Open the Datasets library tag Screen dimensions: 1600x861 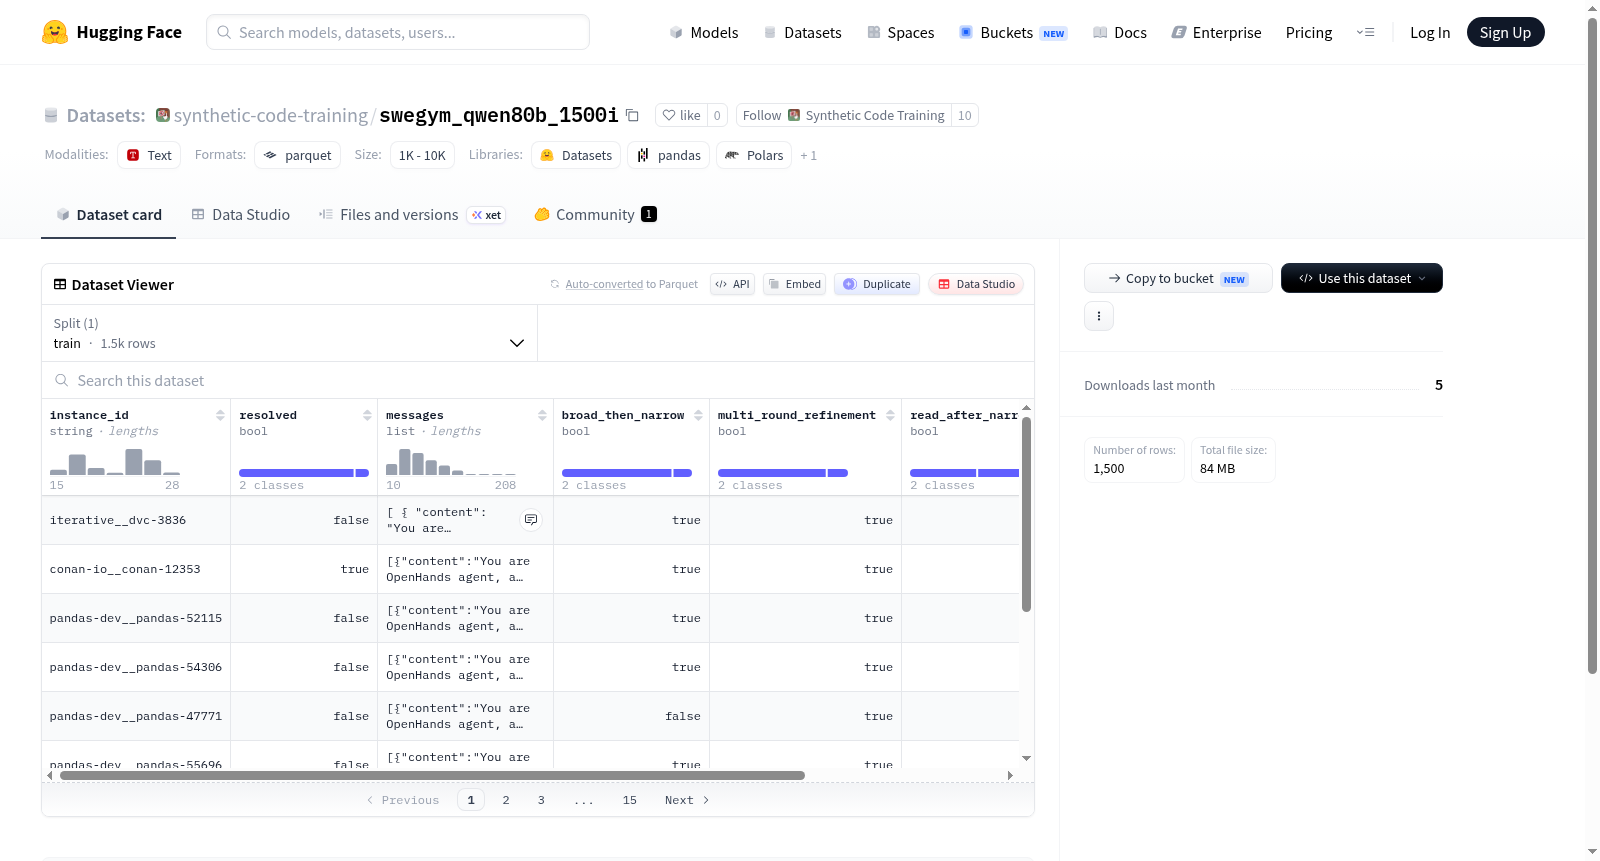click(576, 155)
